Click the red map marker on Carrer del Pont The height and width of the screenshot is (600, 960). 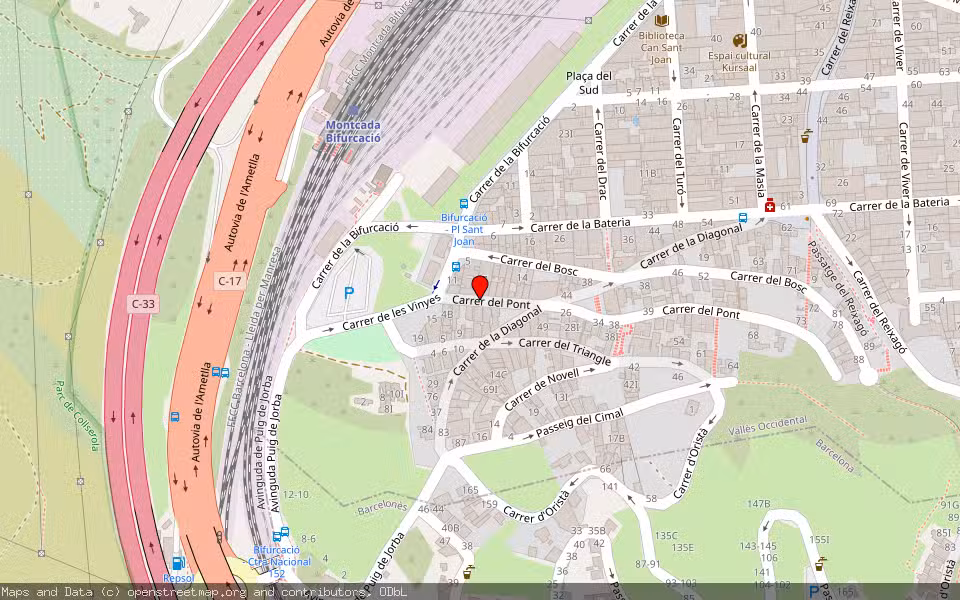480,284
